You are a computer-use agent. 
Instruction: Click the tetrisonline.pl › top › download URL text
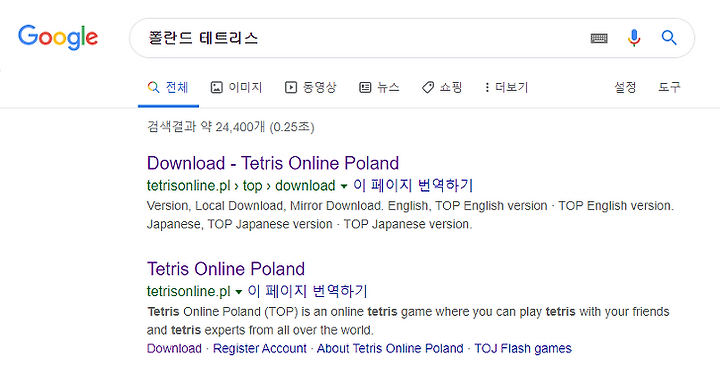(241, 186)
